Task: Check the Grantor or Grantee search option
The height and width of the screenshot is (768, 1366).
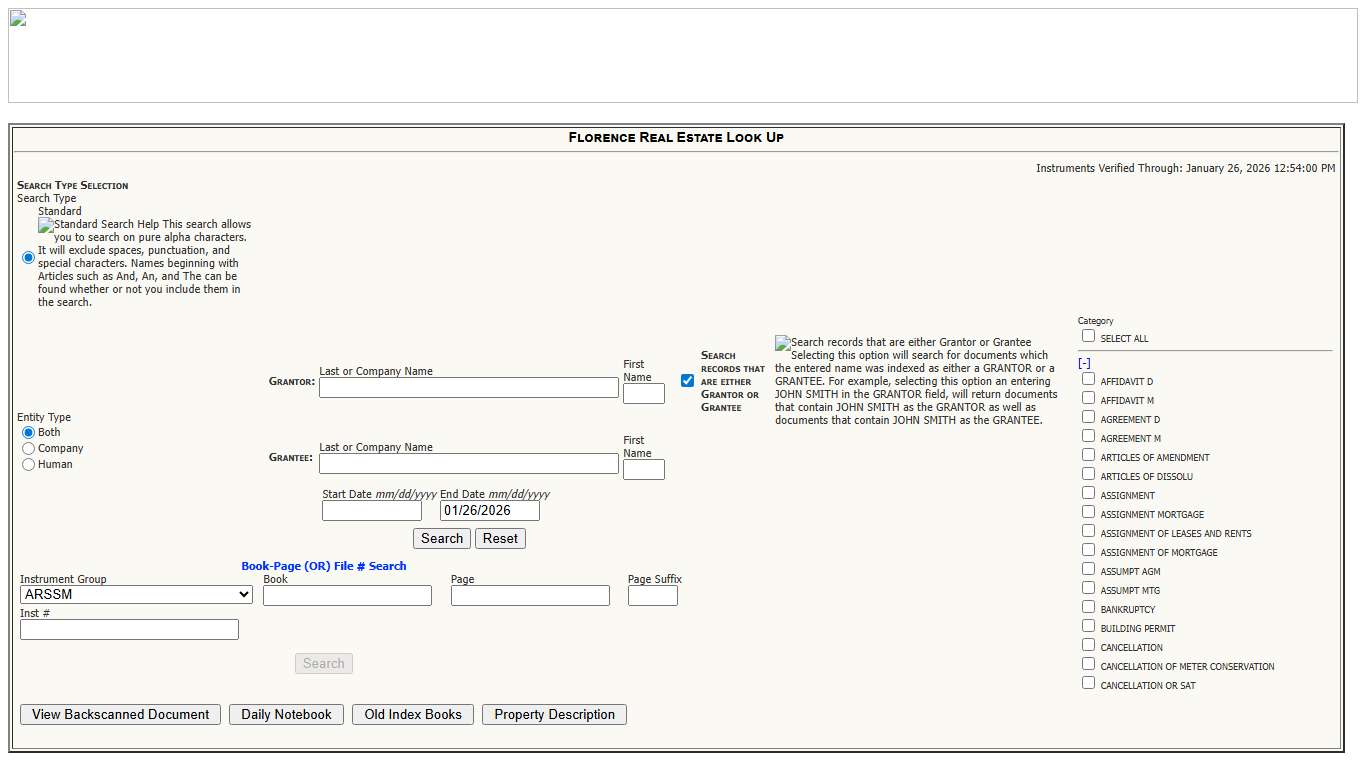Action: click(687, 380)
